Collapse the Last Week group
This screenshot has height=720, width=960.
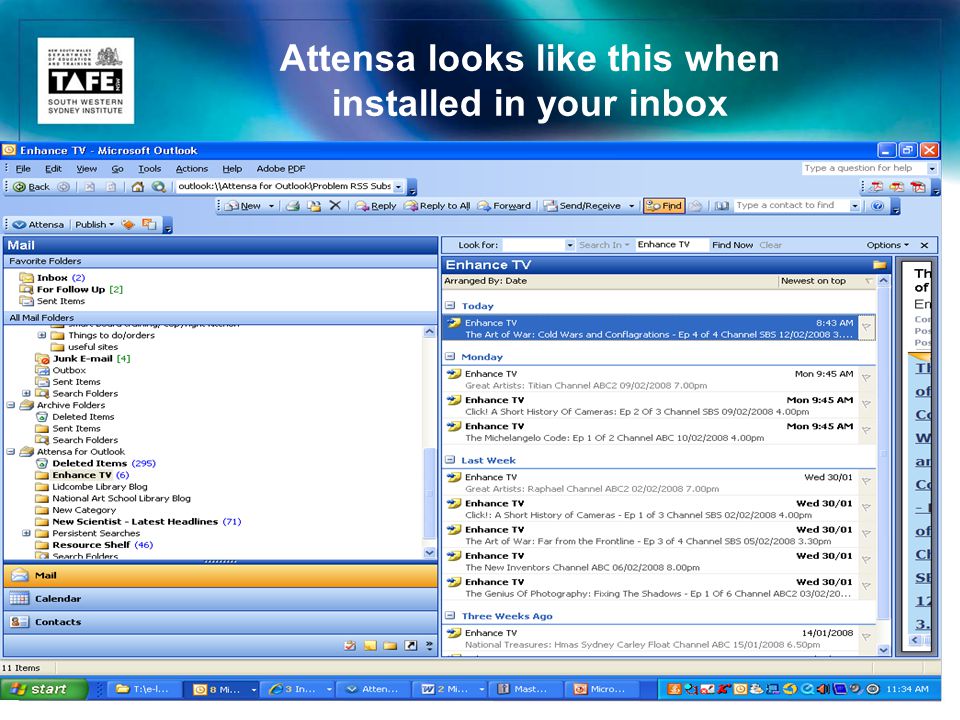(450, 460)
